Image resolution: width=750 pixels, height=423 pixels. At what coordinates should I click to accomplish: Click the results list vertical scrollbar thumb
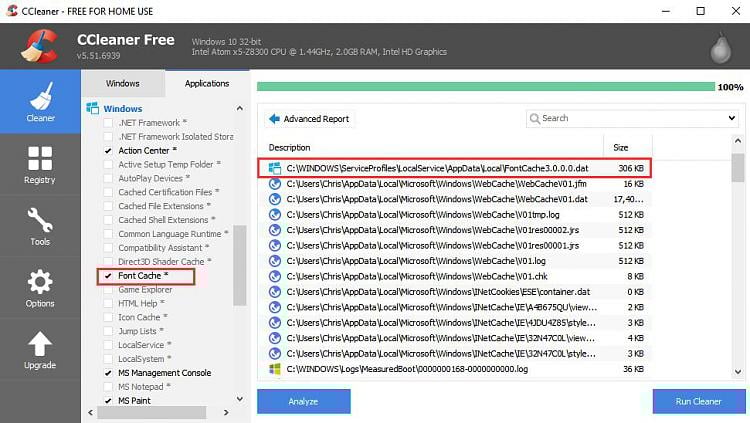click(738, 167)
